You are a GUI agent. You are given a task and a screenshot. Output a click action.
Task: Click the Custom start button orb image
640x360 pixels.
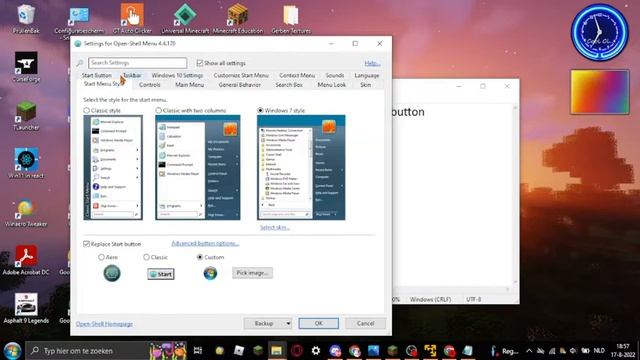click(210, 273)
